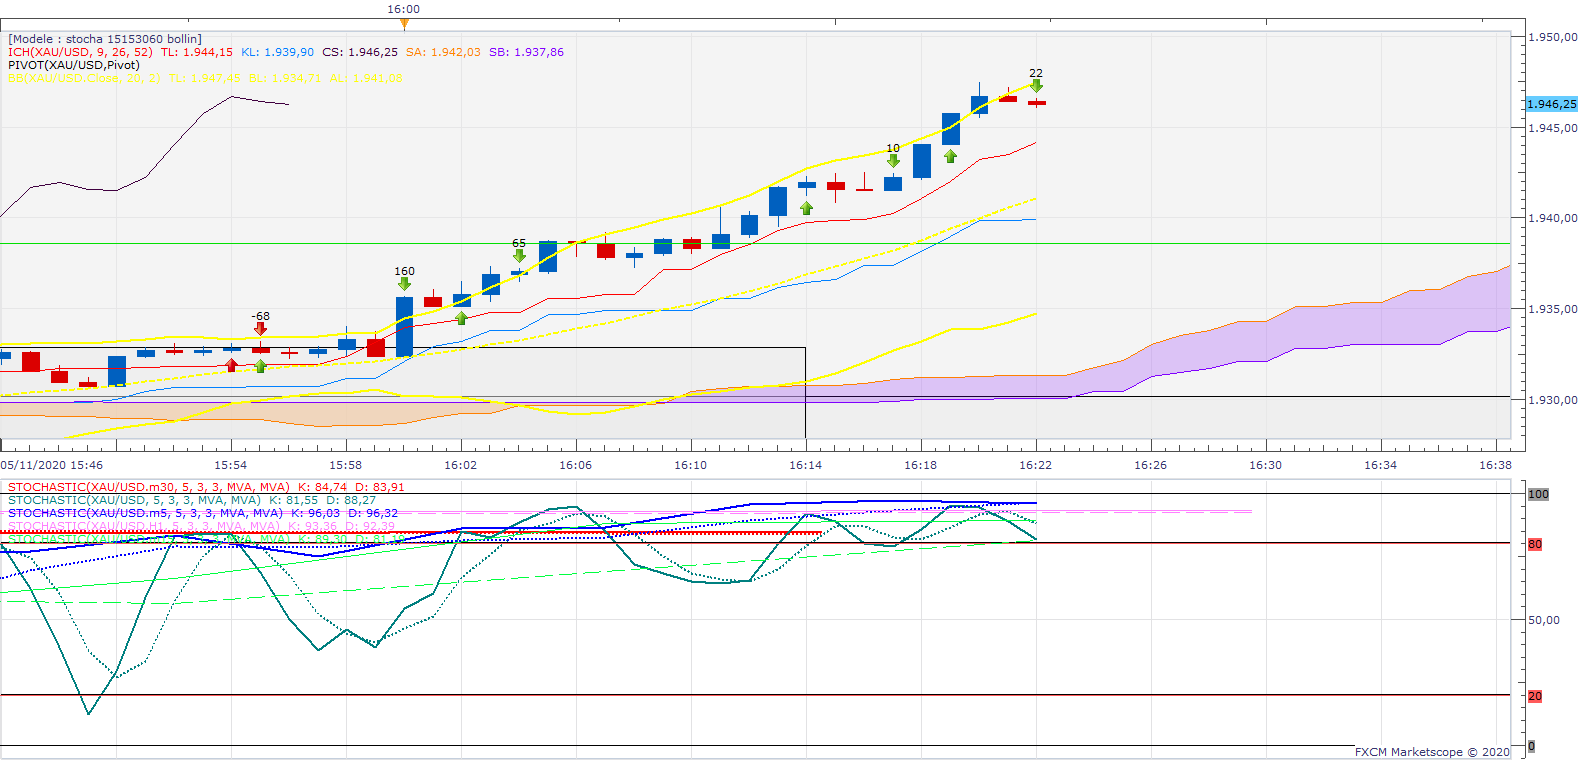This screenshot has width=1583, height=760.
Task: Select the PIVOT(XAU/USD,Pivot) indicator label
Action: [x=74, y=65]
